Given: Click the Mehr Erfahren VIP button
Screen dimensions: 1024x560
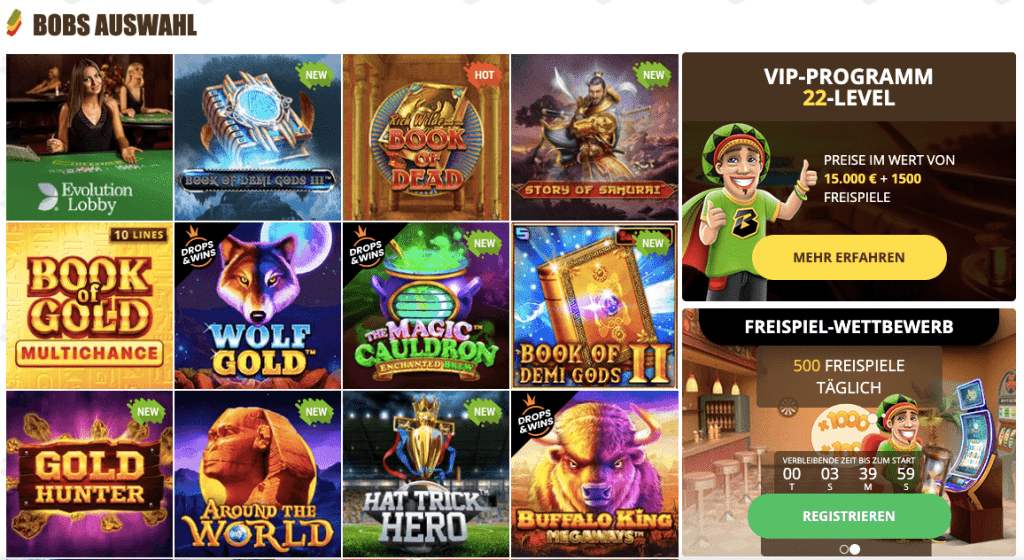Looking at the screenshot, I should (849, 257).
